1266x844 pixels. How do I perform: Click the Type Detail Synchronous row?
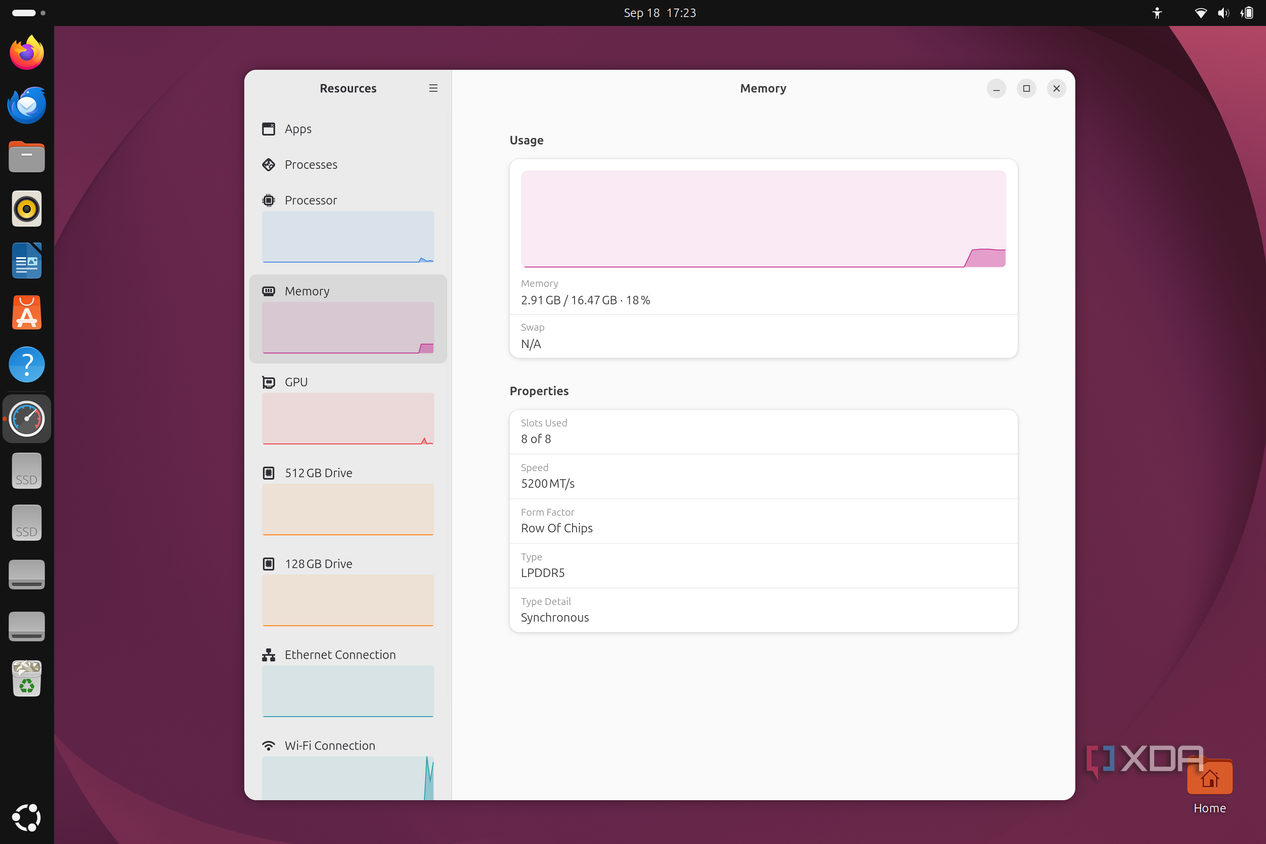point(763,610)
